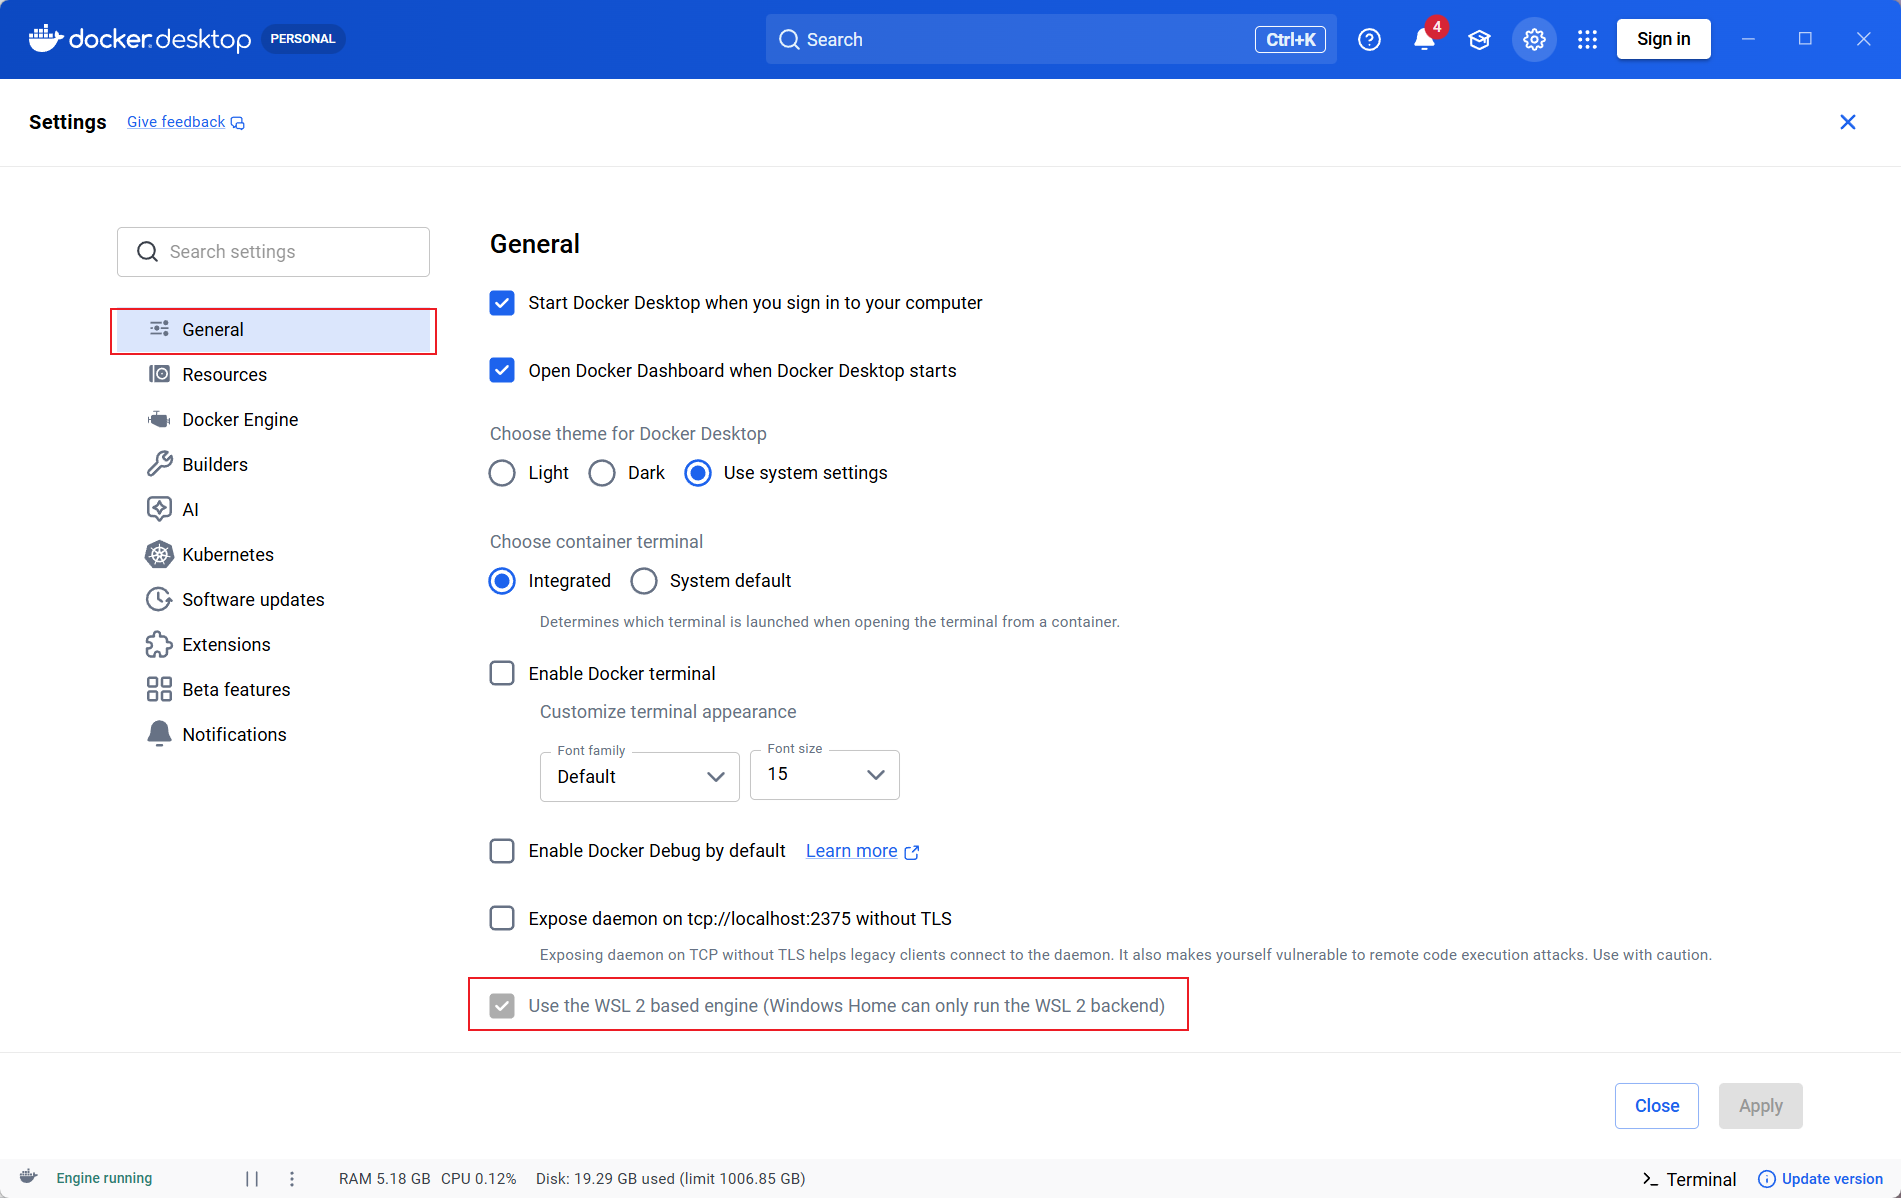
Task: Click the RAM 5.18 GB status text
Action: [384, 1179]
